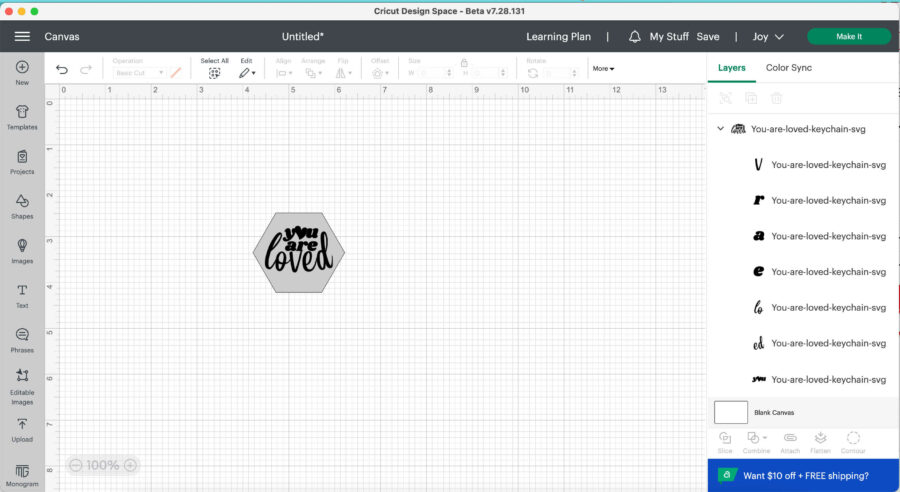Switch to the Layers tab

coord(731,68)
